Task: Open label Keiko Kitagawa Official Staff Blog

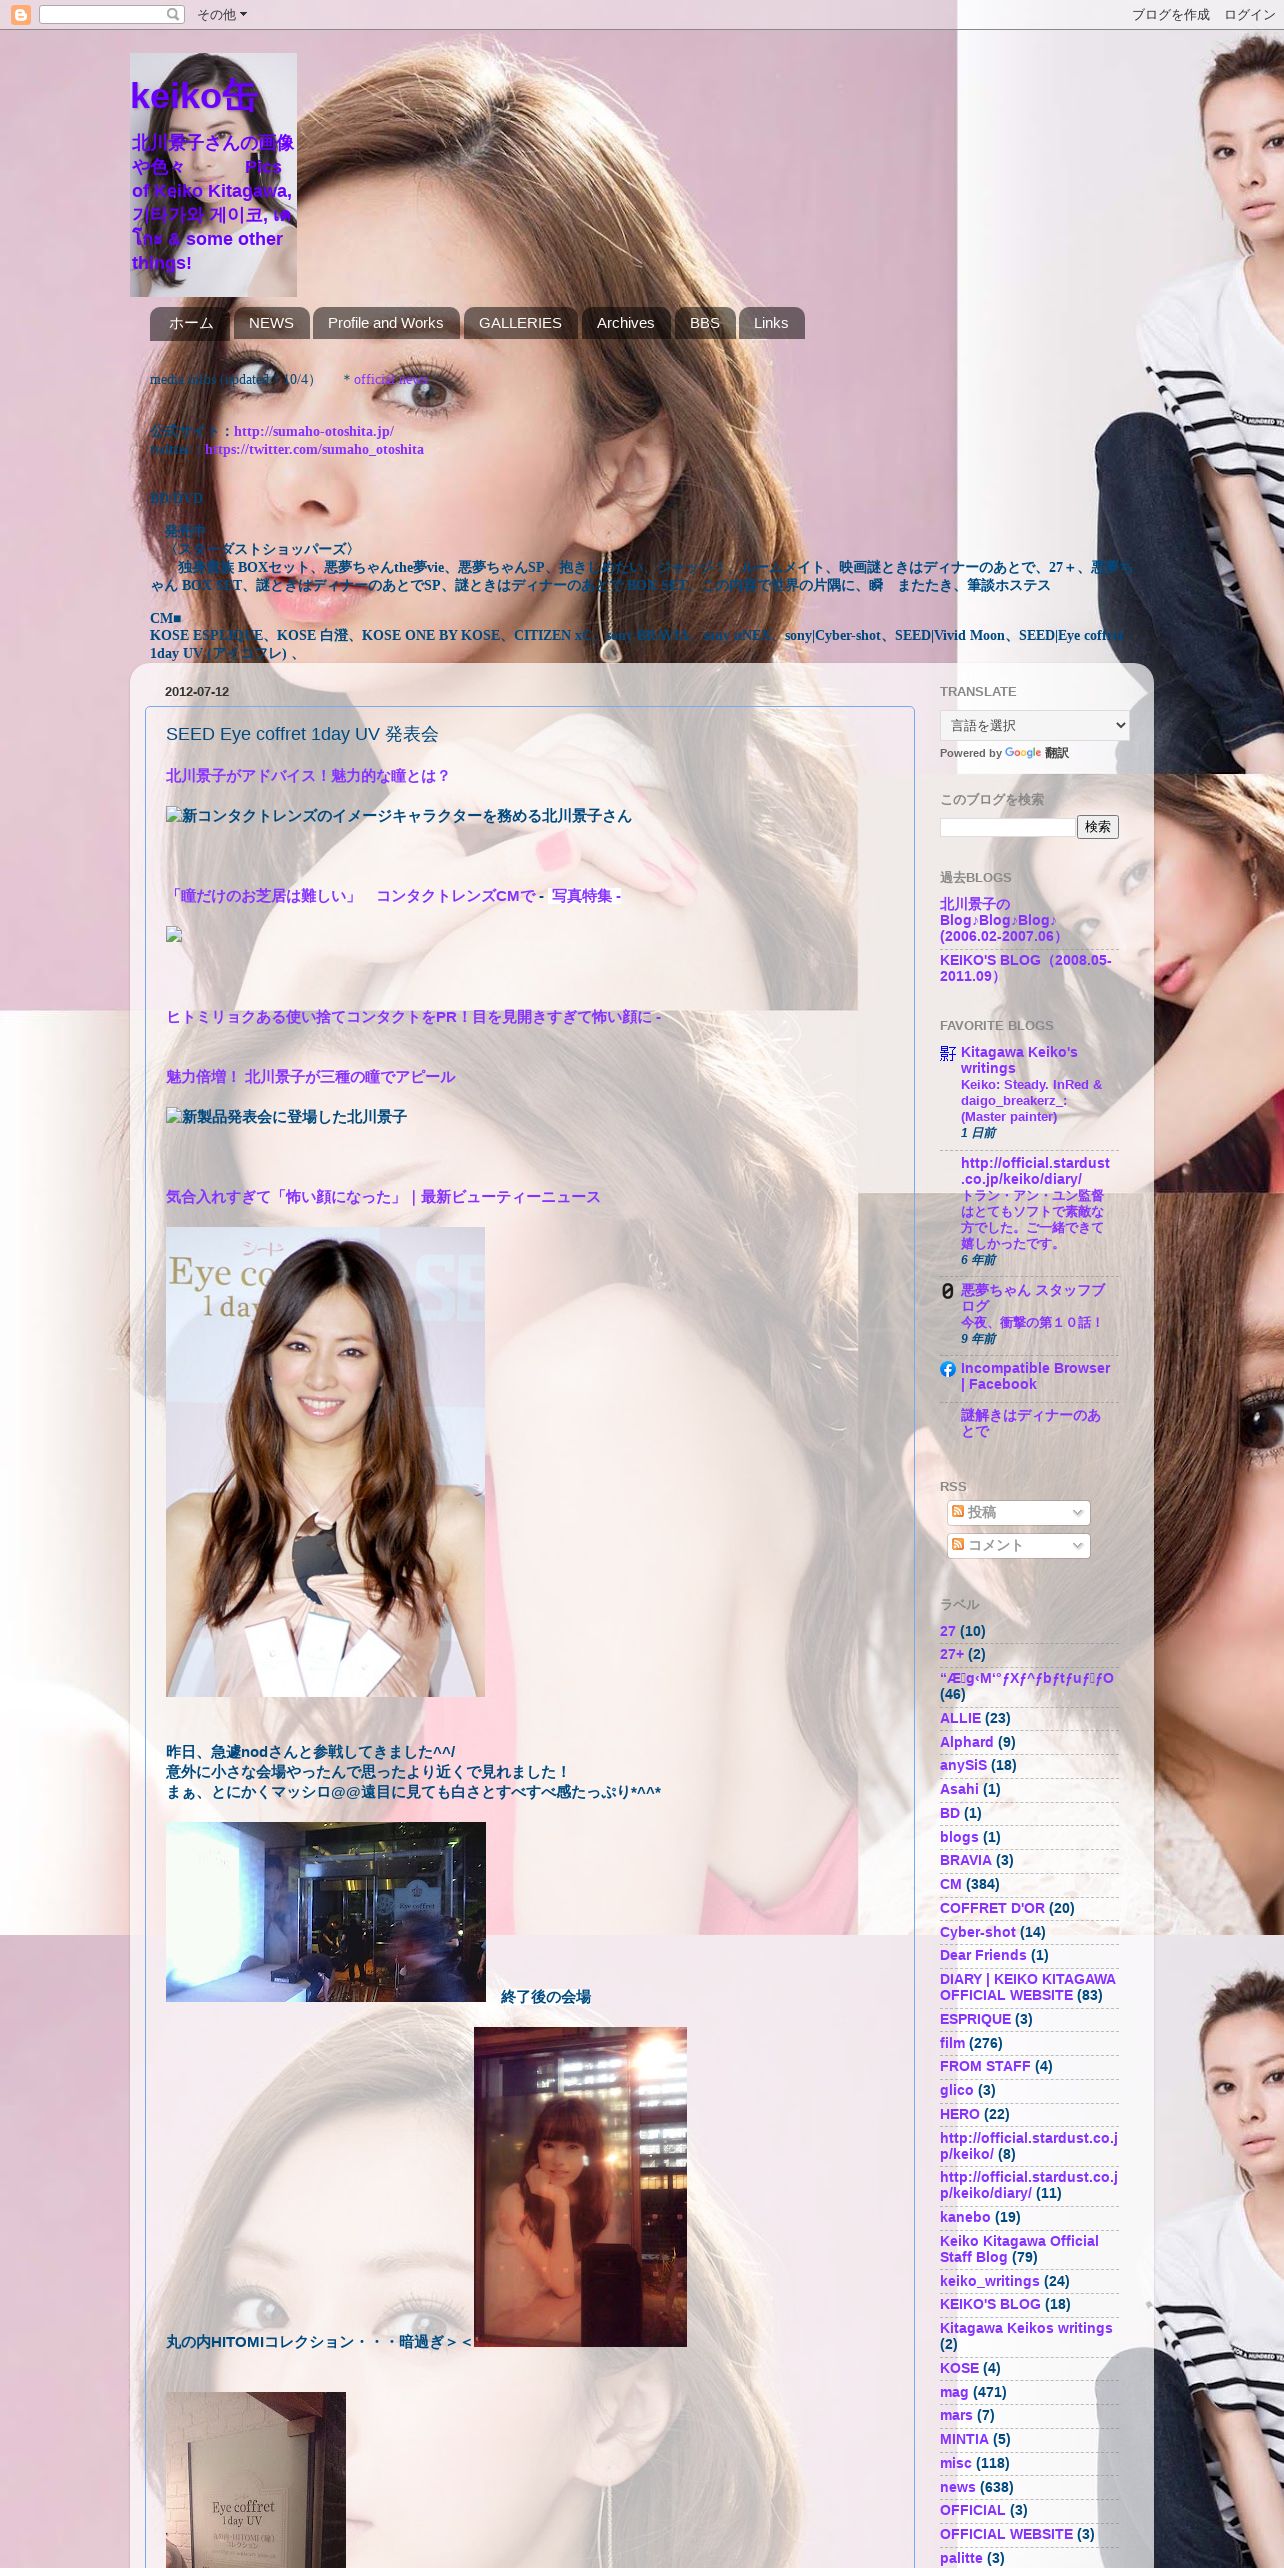Action: tap(1019, 2249)
